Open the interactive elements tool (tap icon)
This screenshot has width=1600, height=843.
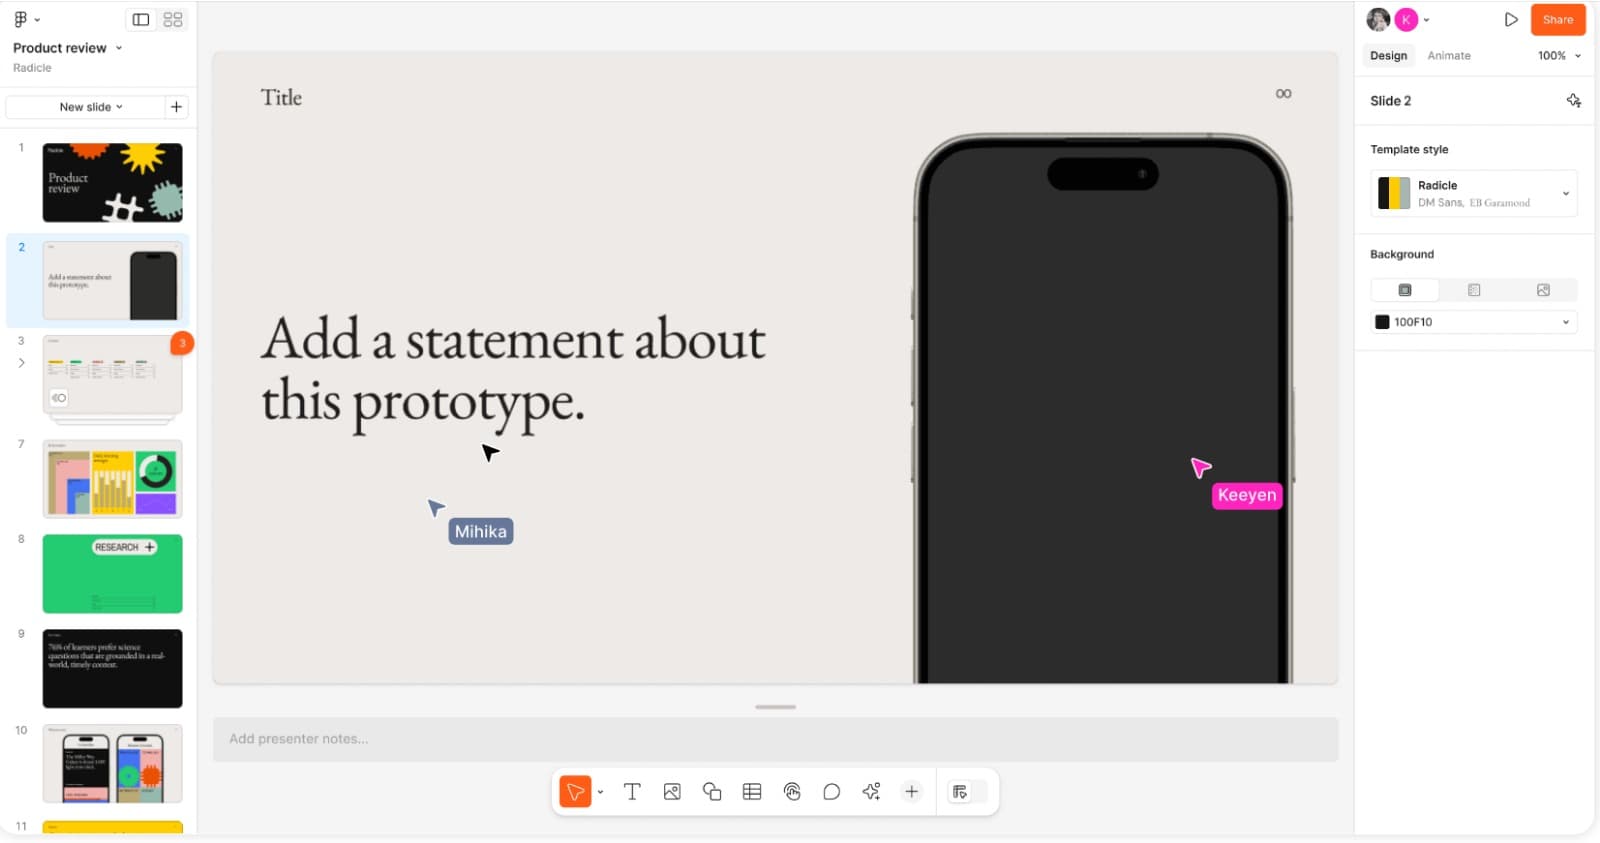click(792, 792)
